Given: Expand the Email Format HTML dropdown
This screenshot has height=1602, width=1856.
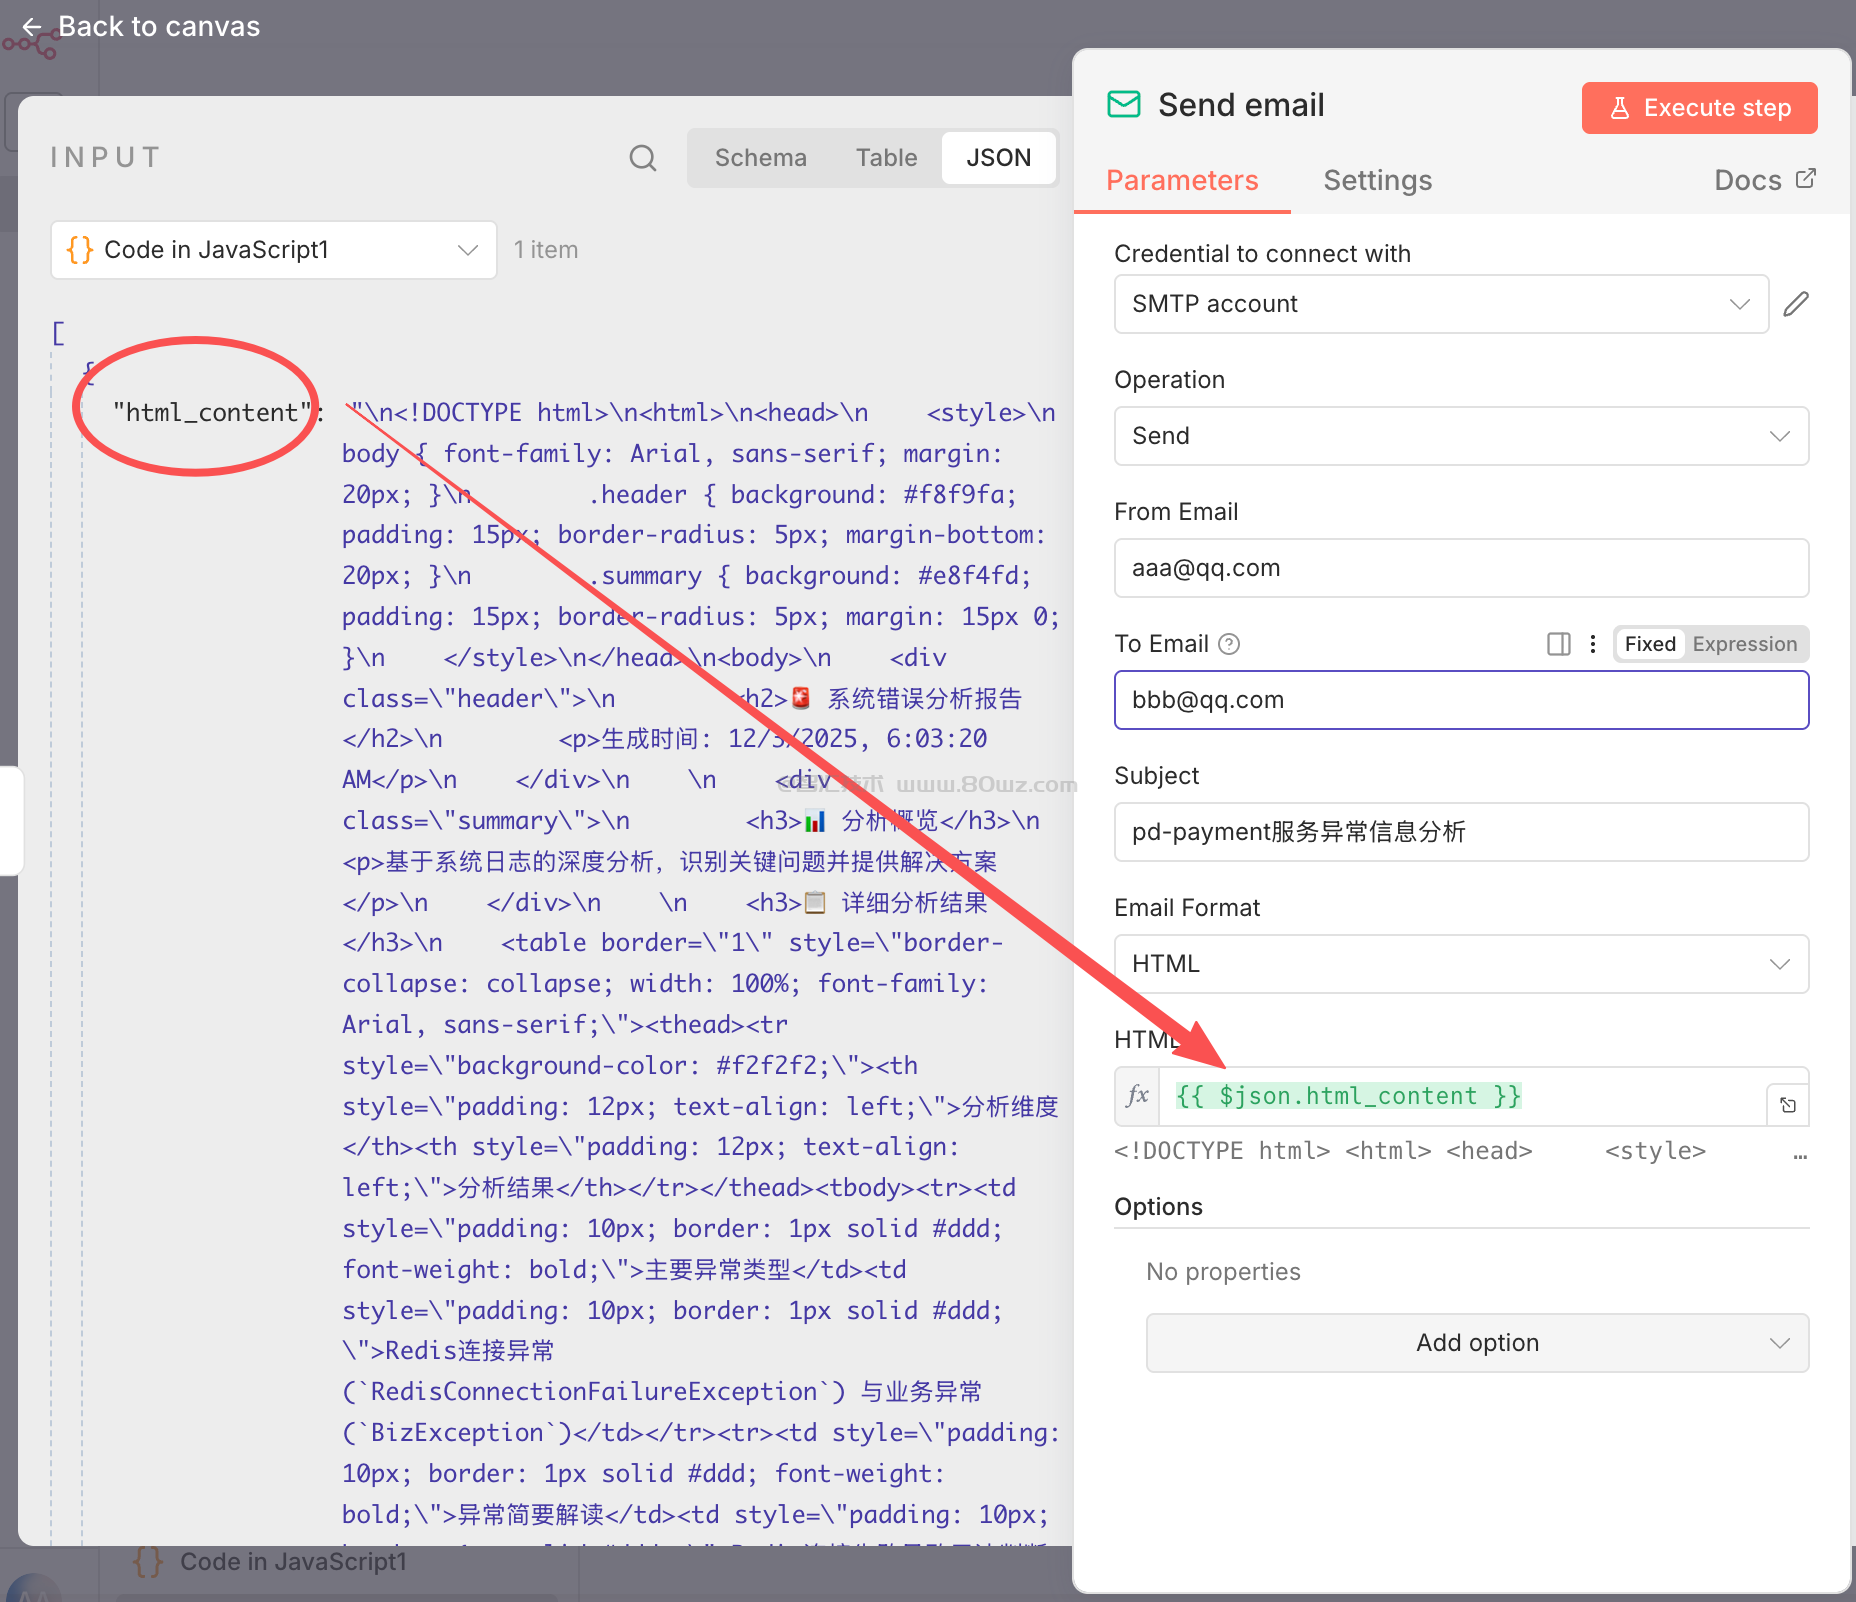Looking at the screenshot, I should [x=1460, y=964].
